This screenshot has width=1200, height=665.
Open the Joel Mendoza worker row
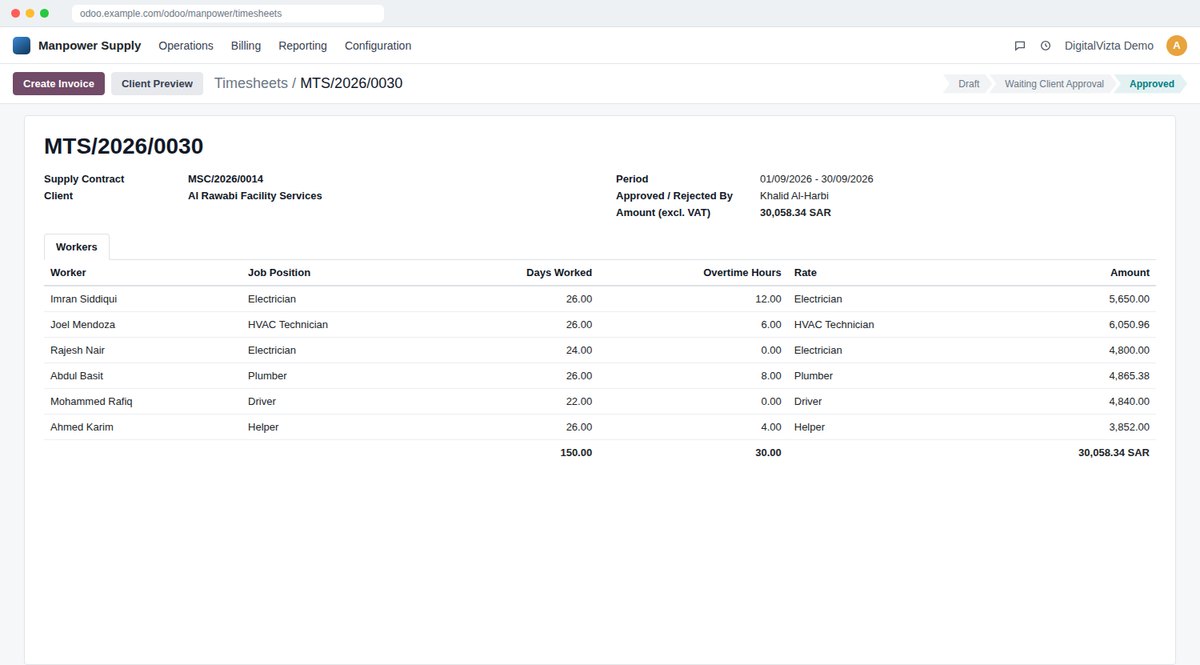(x=600, y=325)
